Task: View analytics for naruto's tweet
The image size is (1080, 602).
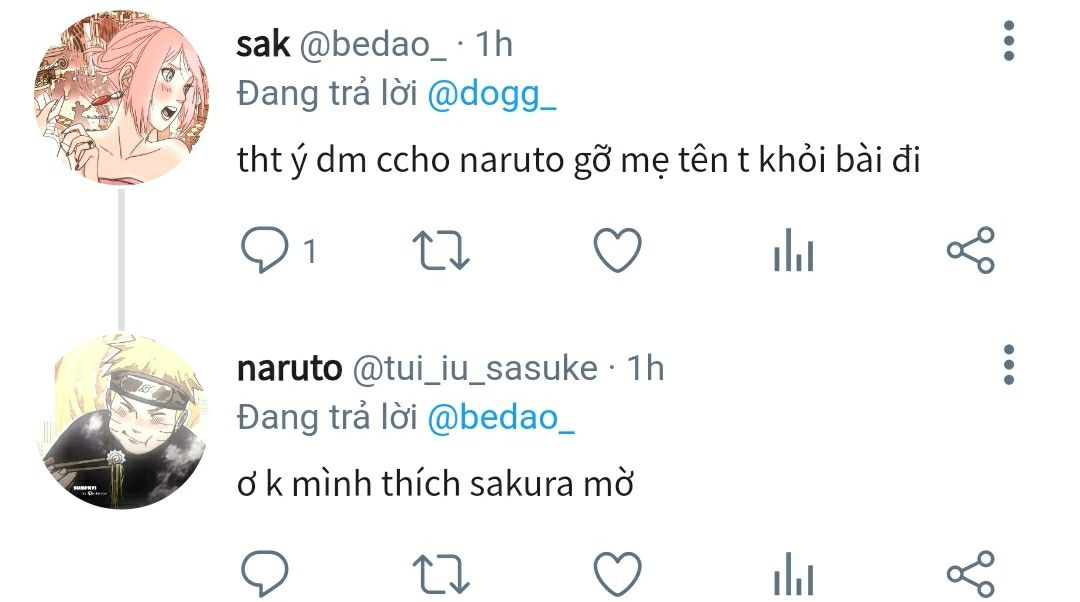Action: pos(794,575)
